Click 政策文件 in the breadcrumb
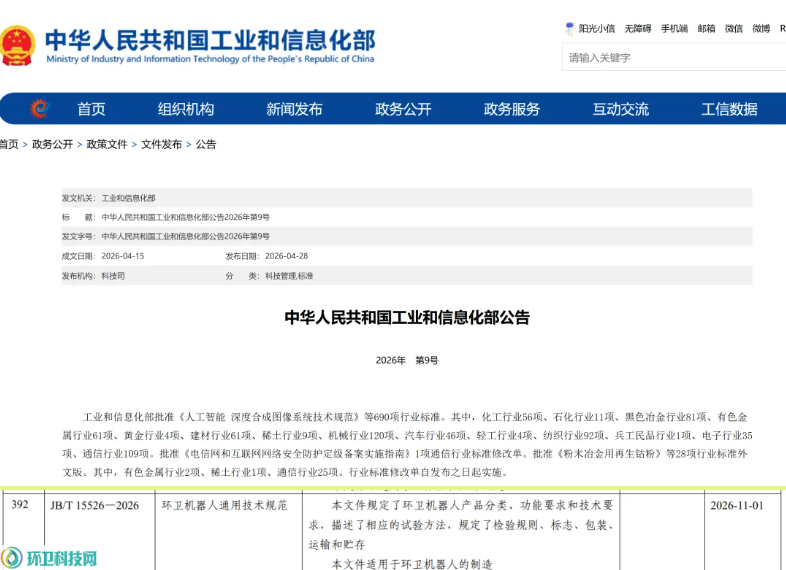Screen dimensions: 786x570 coord(107,144)
